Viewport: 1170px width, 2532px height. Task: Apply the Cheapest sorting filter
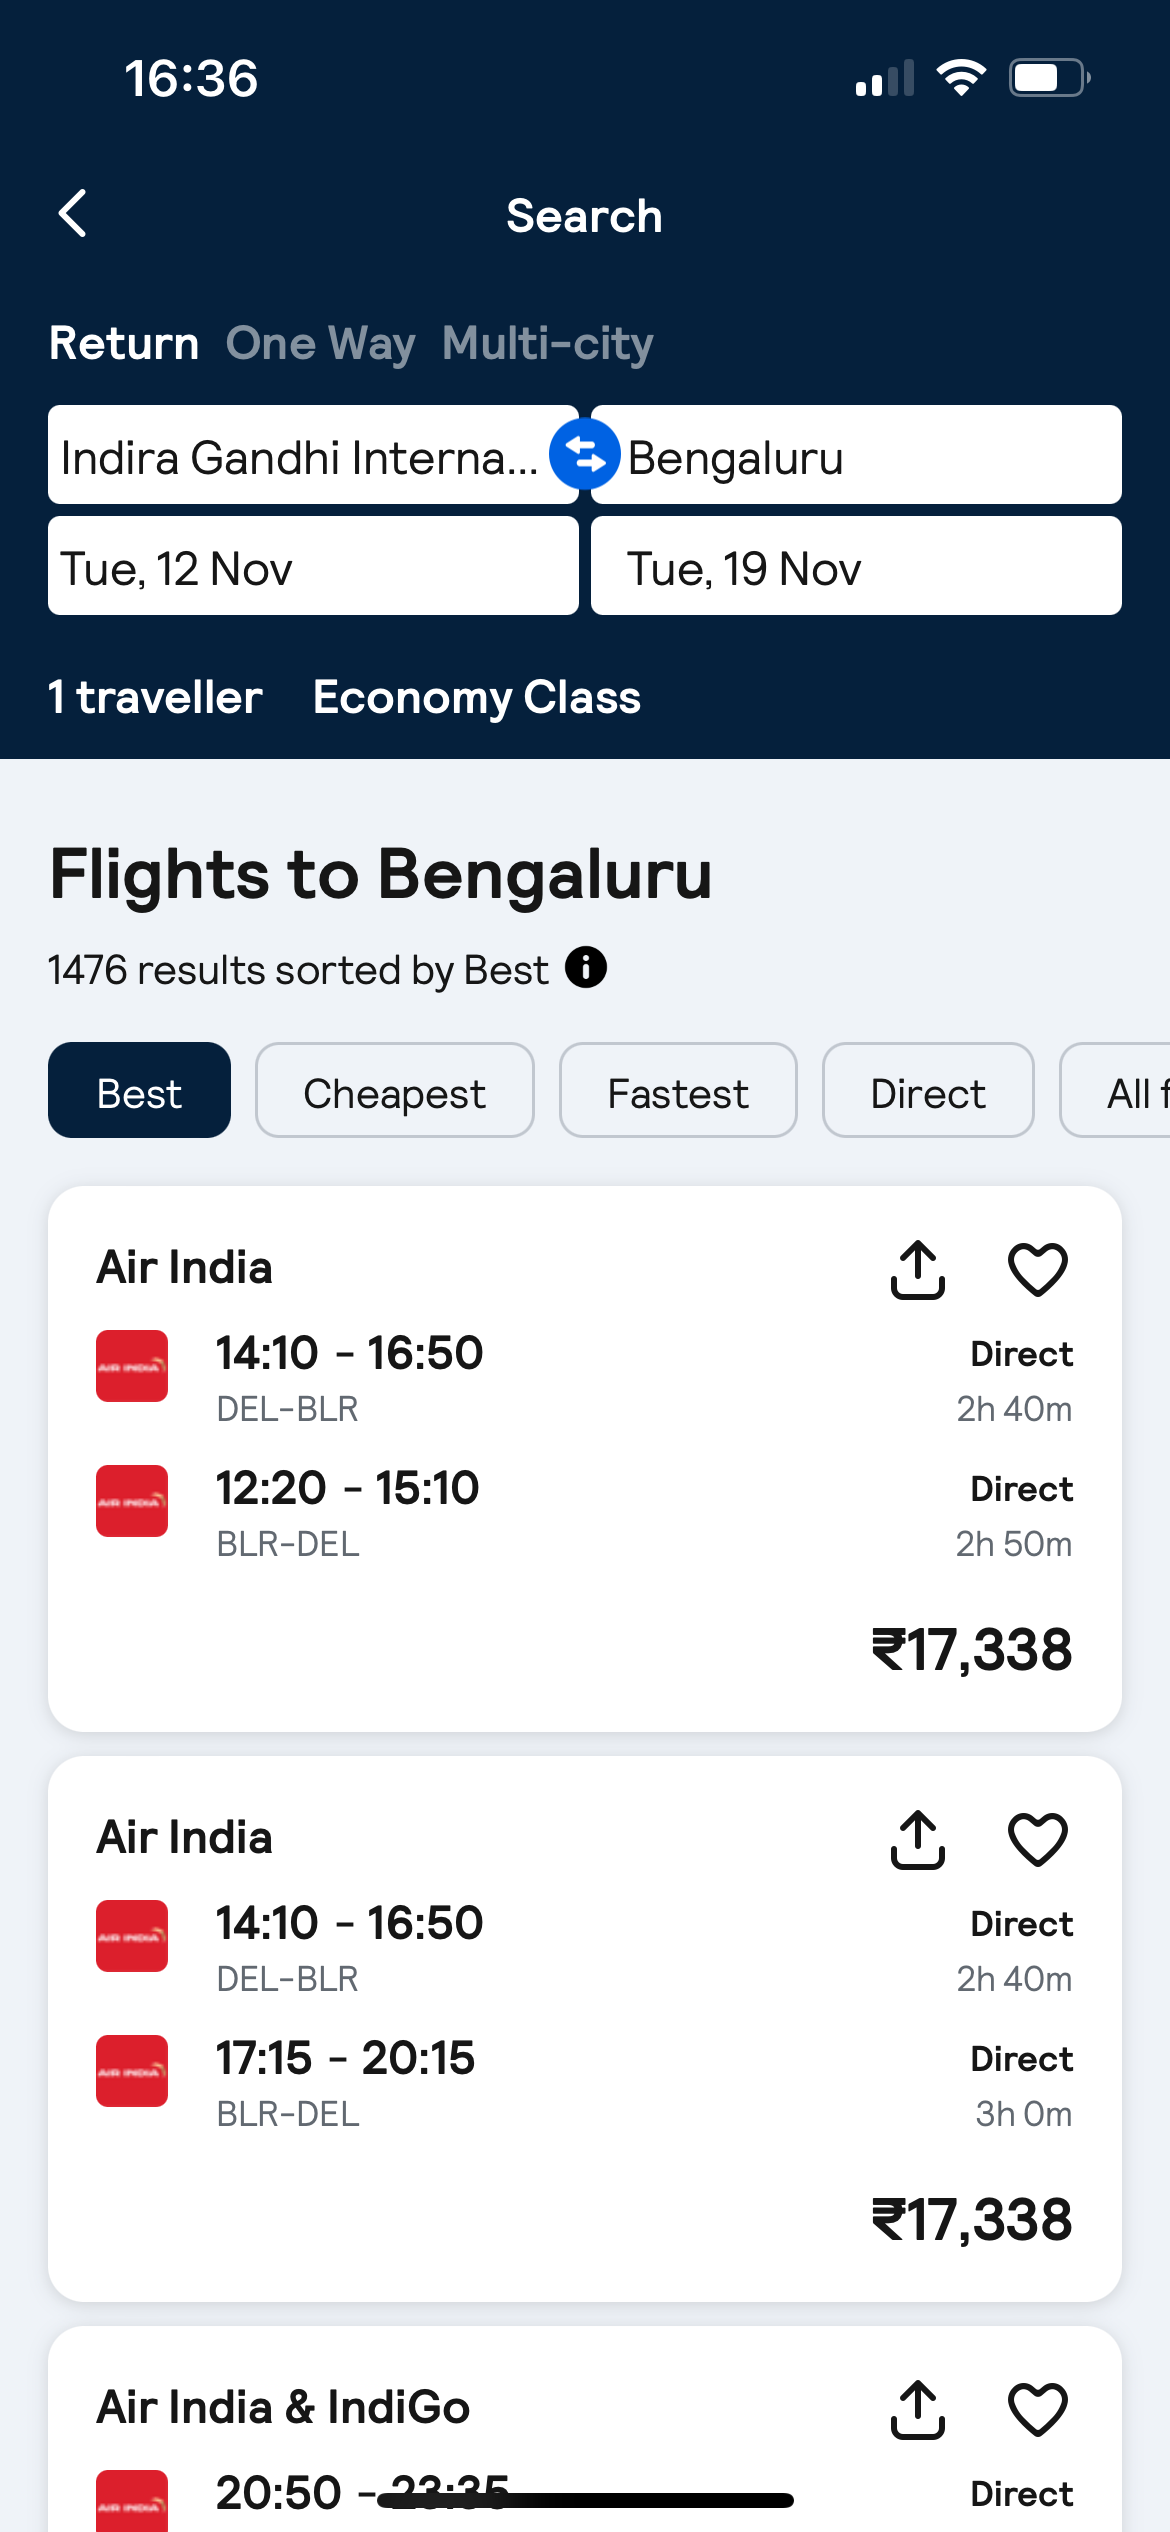(394, 1090)
